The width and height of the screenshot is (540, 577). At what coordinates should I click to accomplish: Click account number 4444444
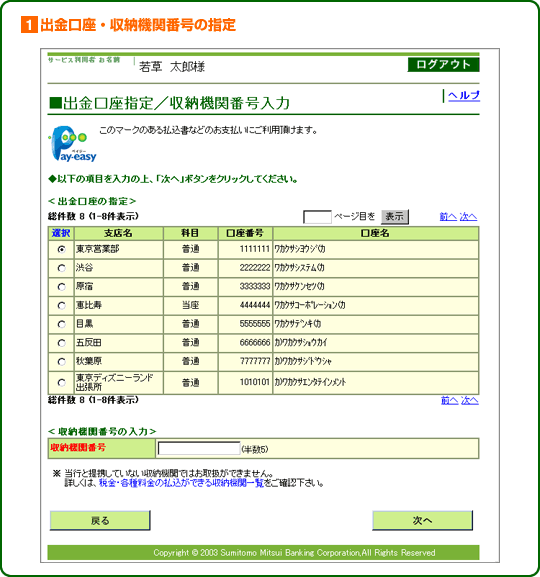[255, 305]
